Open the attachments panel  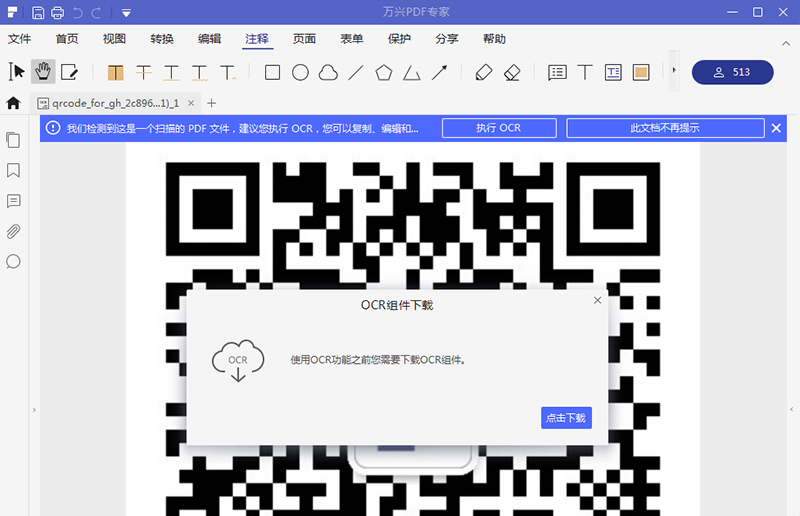coord(13,232)
